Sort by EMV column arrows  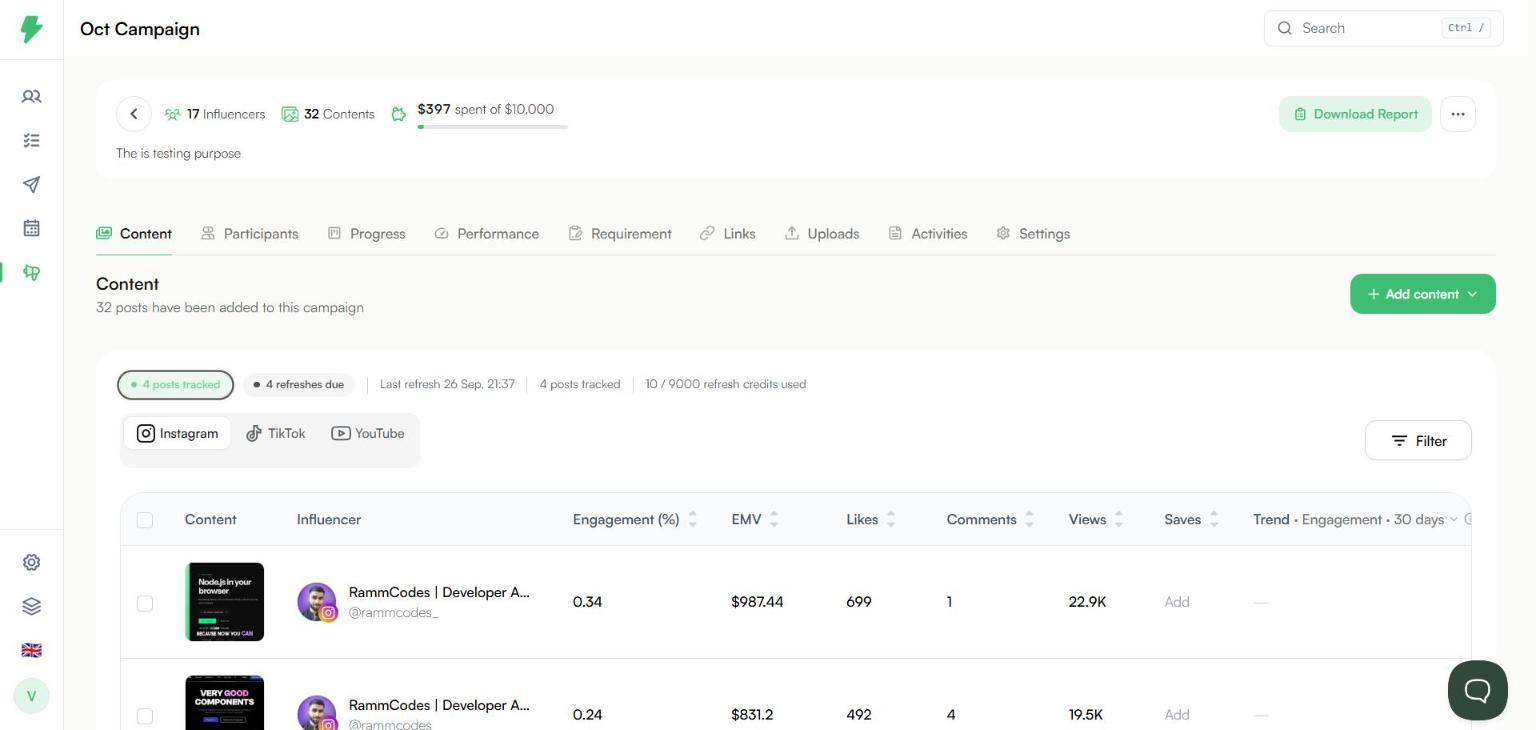tap(774, 519)
